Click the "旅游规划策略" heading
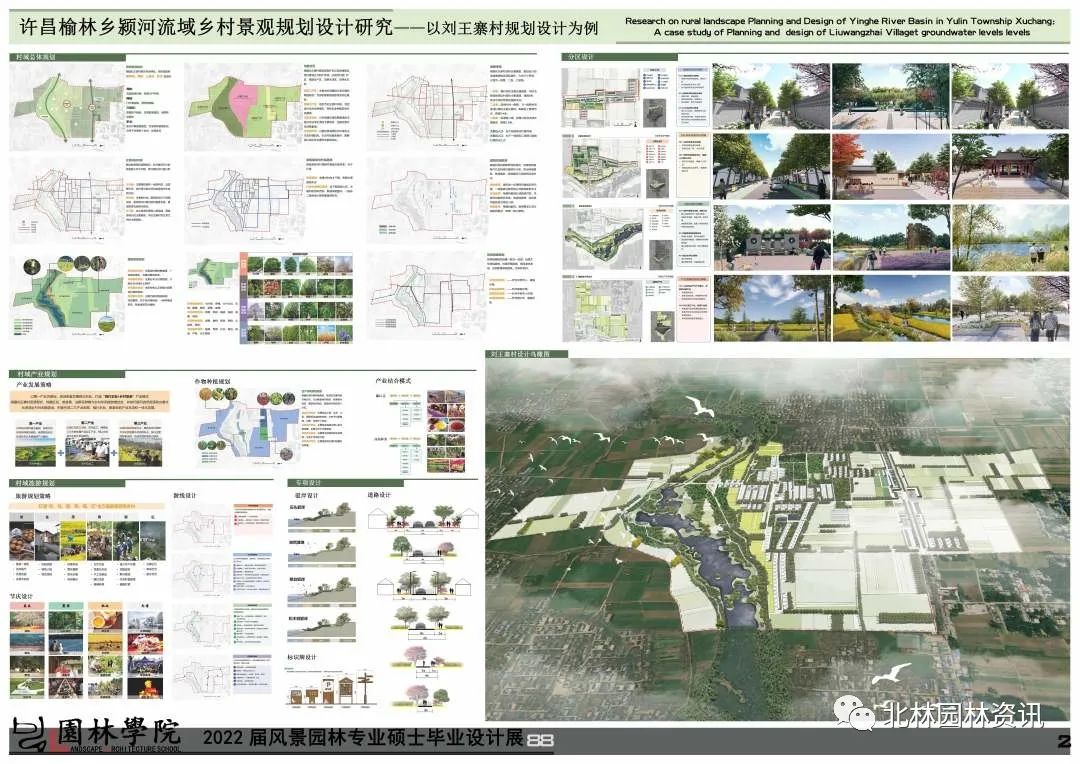This screenshot has height=764, width=1080. [32, 495]
